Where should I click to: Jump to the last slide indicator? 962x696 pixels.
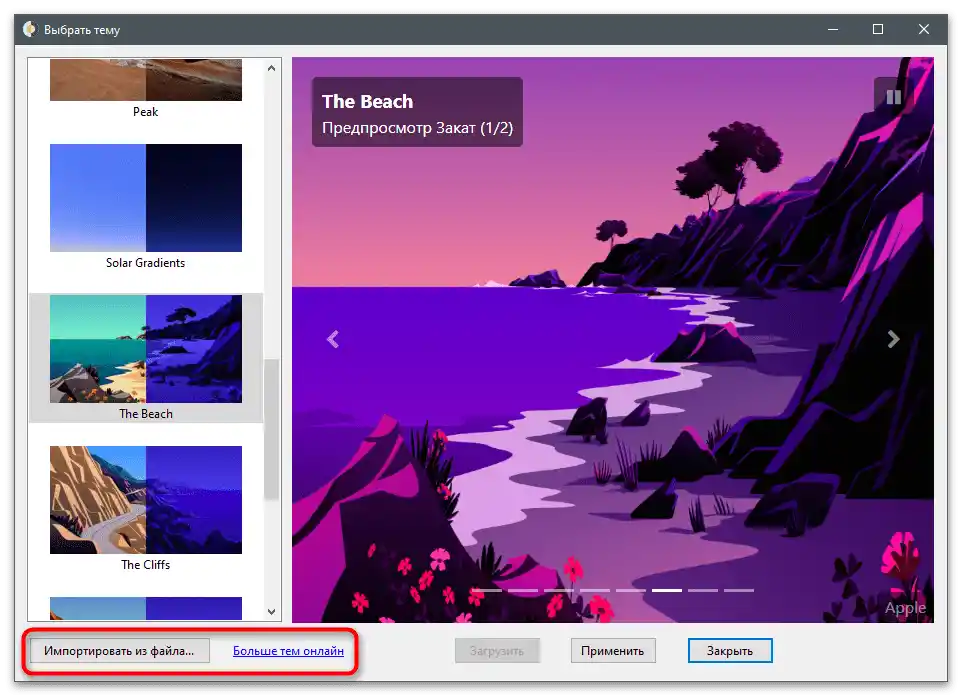coord(739,590)
